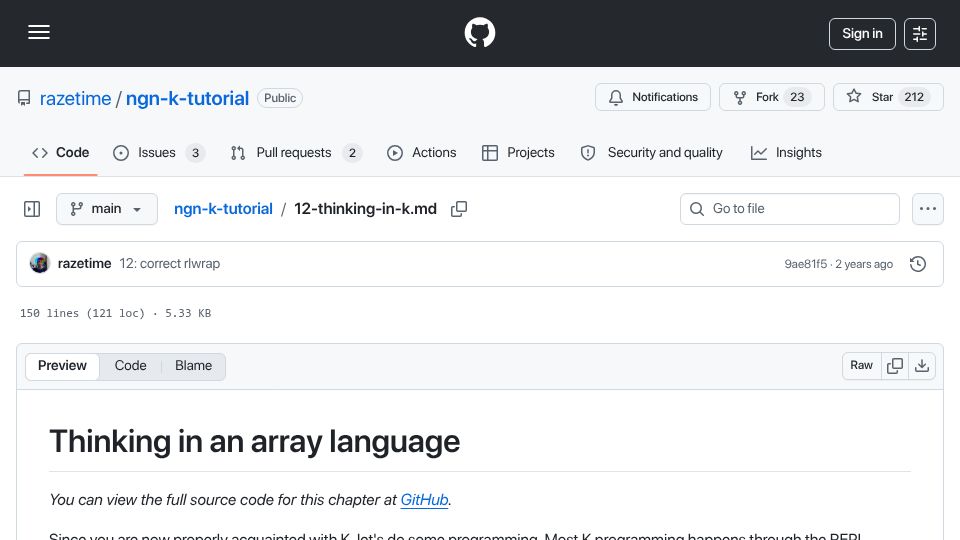
Task: Click the repository book icon beside razetime
Action: tap(24, 98)
